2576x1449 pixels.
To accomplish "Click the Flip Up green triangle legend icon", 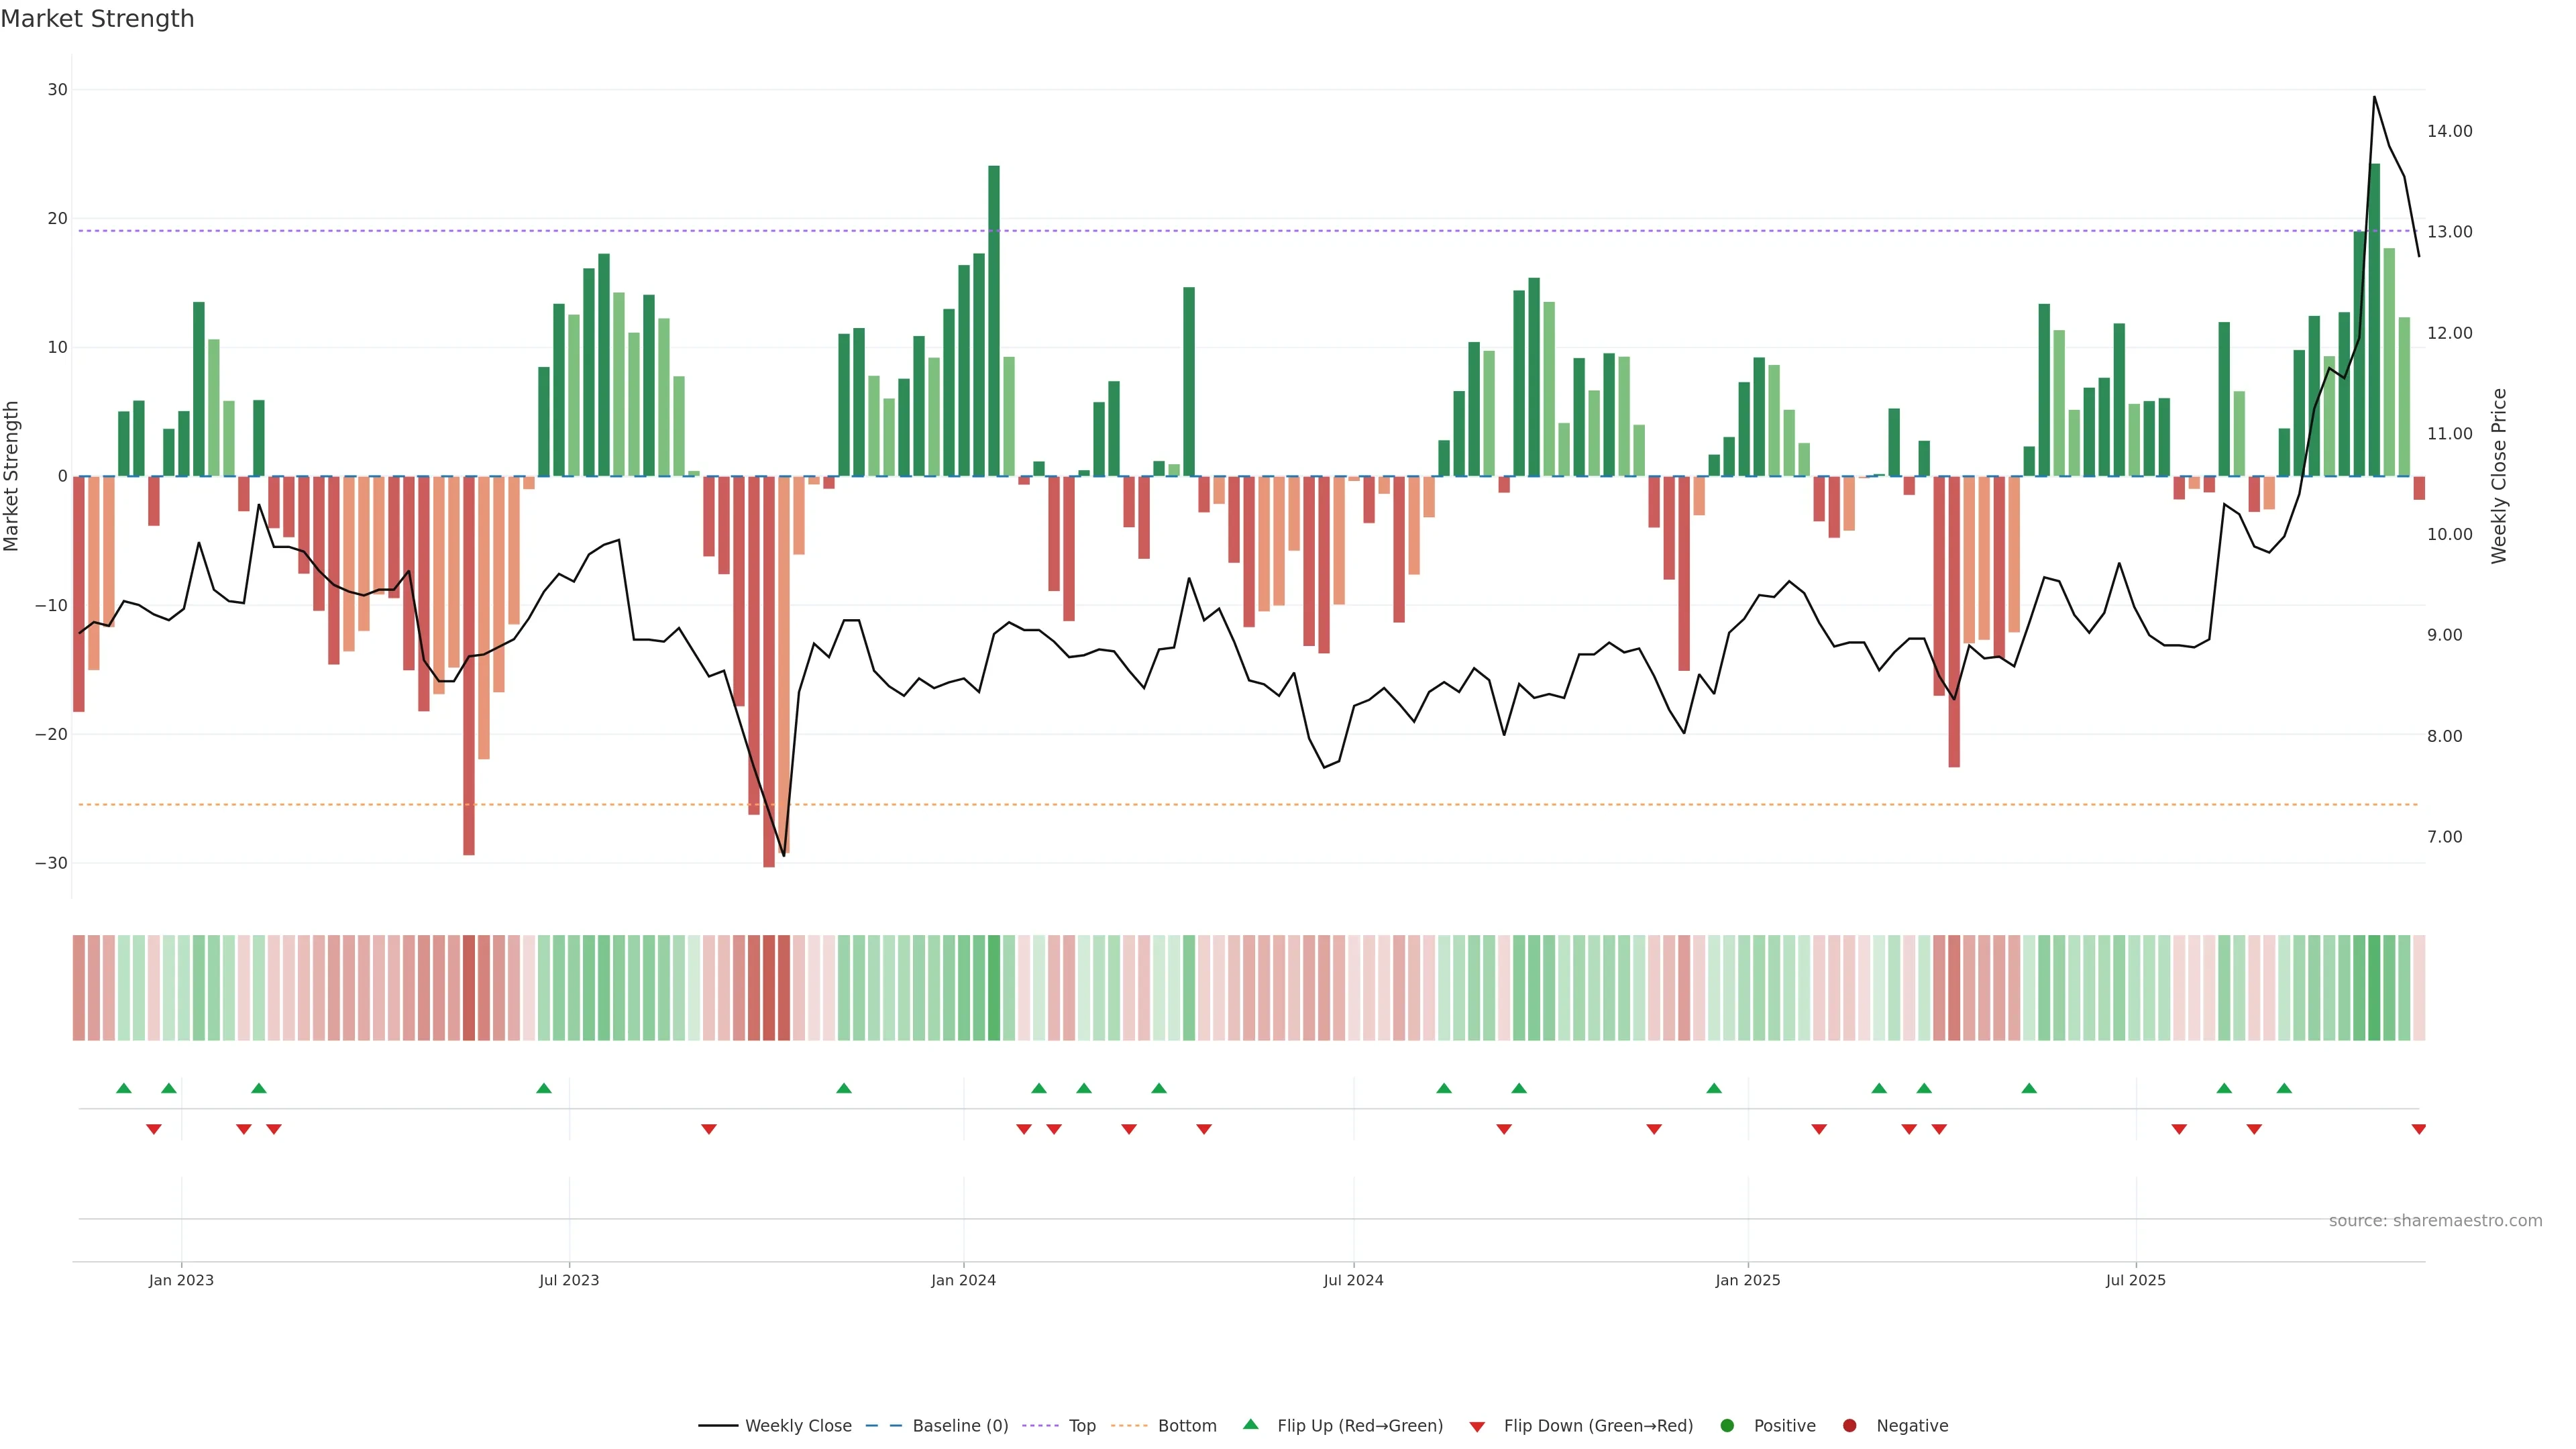I will tap(1250, 1425).
